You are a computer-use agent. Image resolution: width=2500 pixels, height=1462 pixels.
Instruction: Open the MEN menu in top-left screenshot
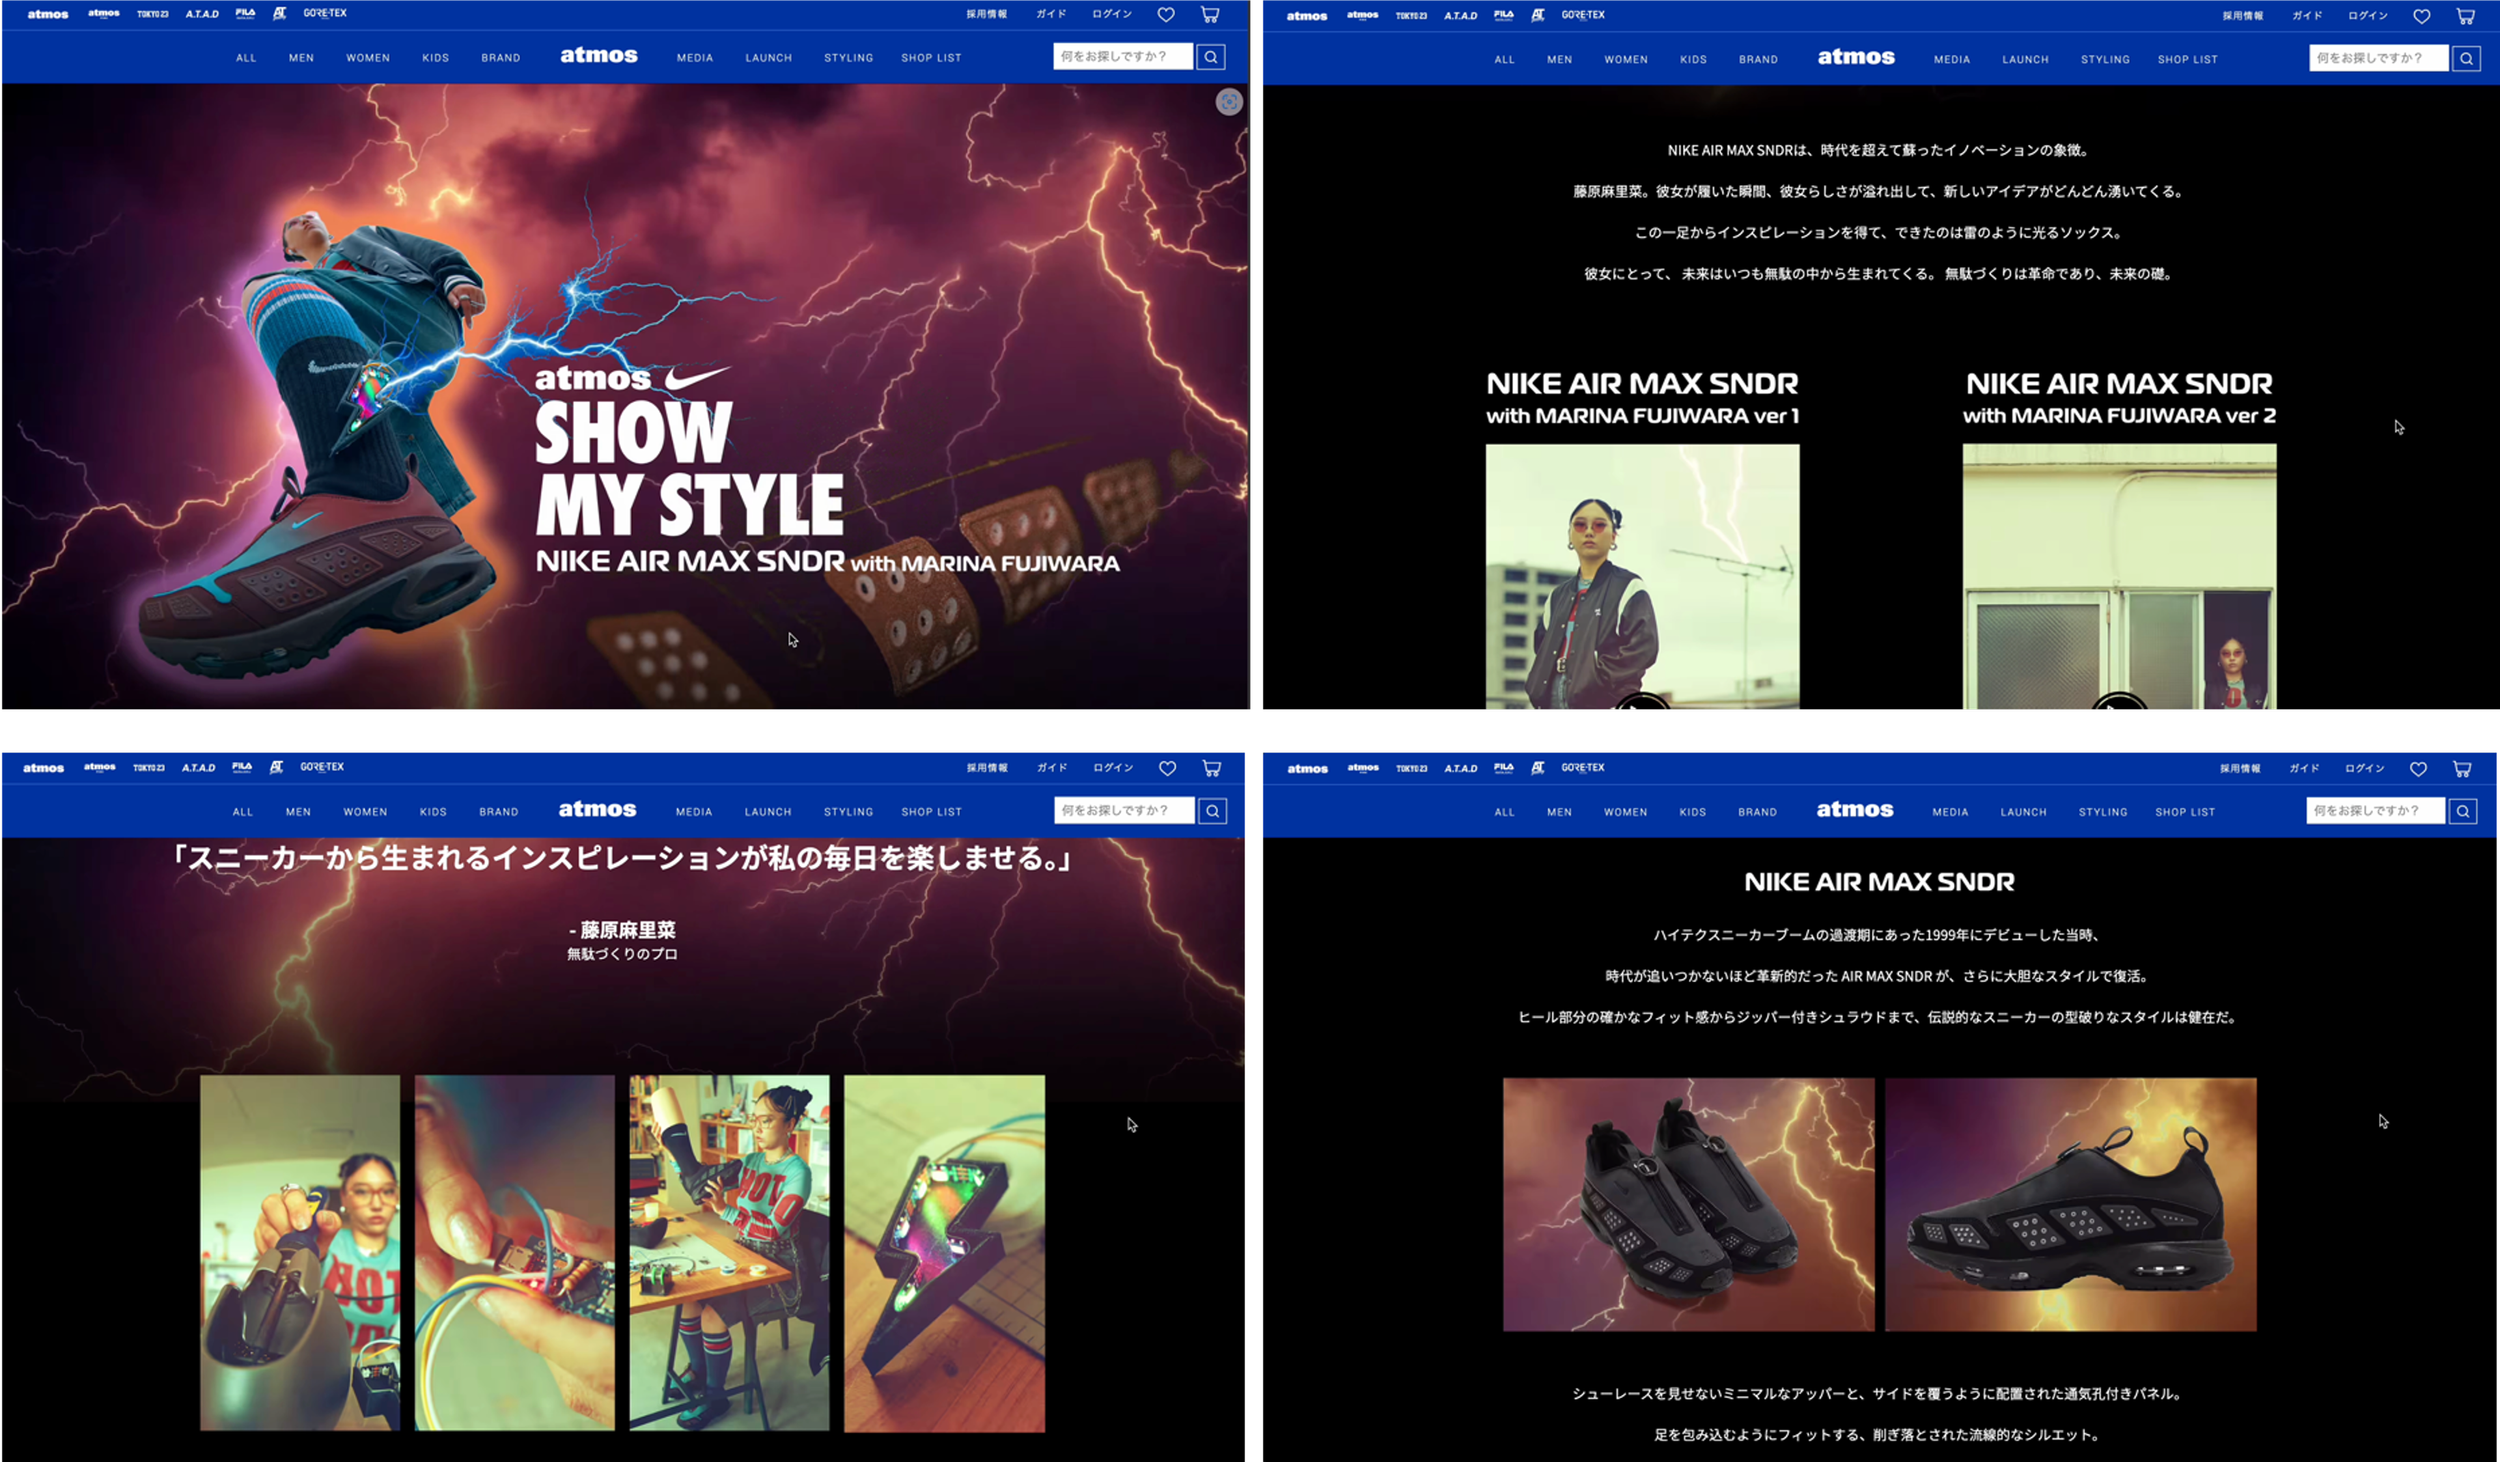click(x=302, y=58)
